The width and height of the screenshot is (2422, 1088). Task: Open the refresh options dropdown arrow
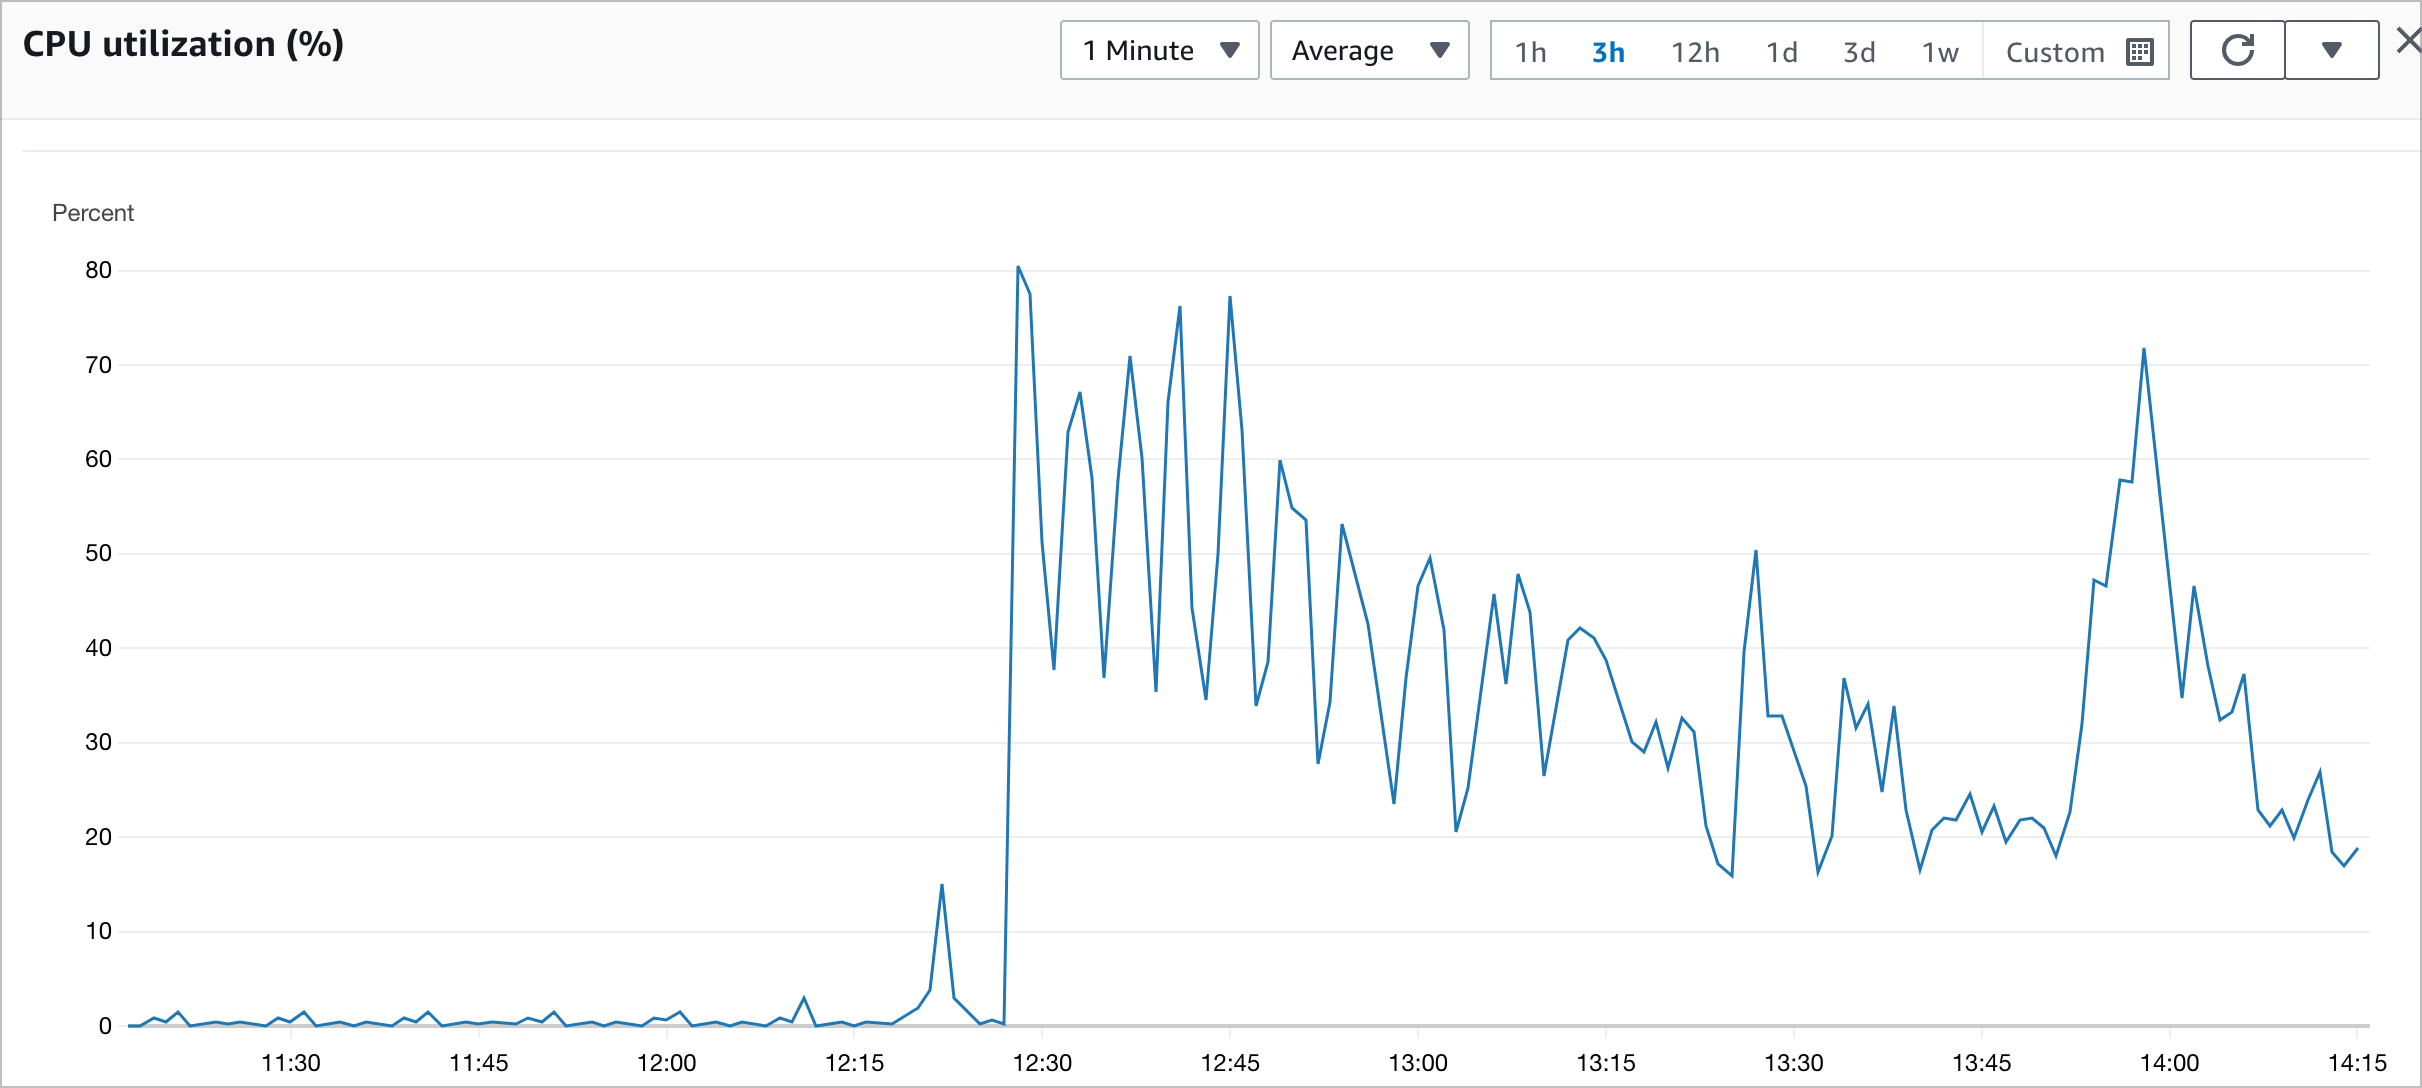point(2331,50)
